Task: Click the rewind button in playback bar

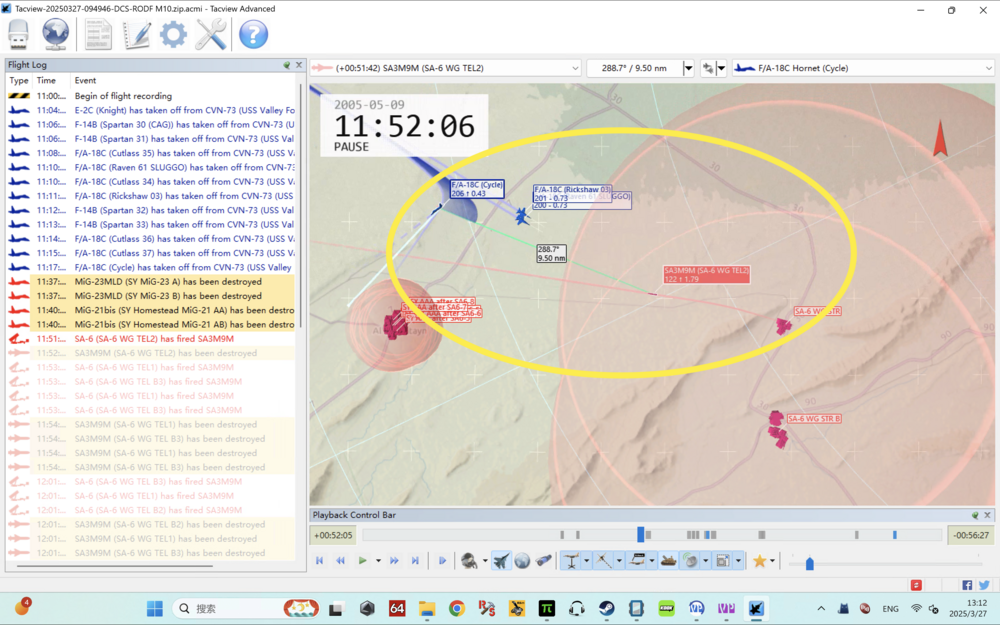Action: (341, 561)
